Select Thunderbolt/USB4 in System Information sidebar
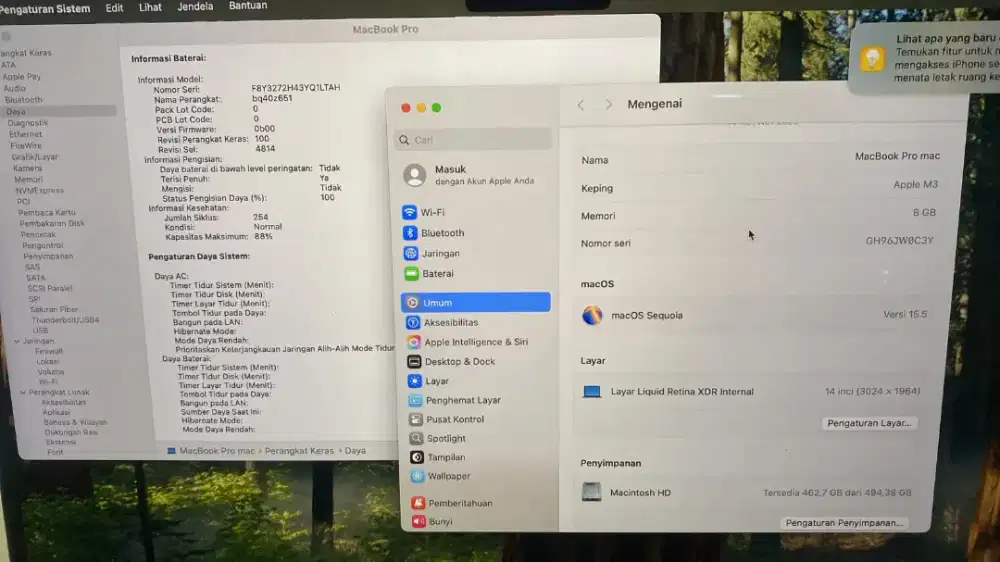 (x=65, y=320)
